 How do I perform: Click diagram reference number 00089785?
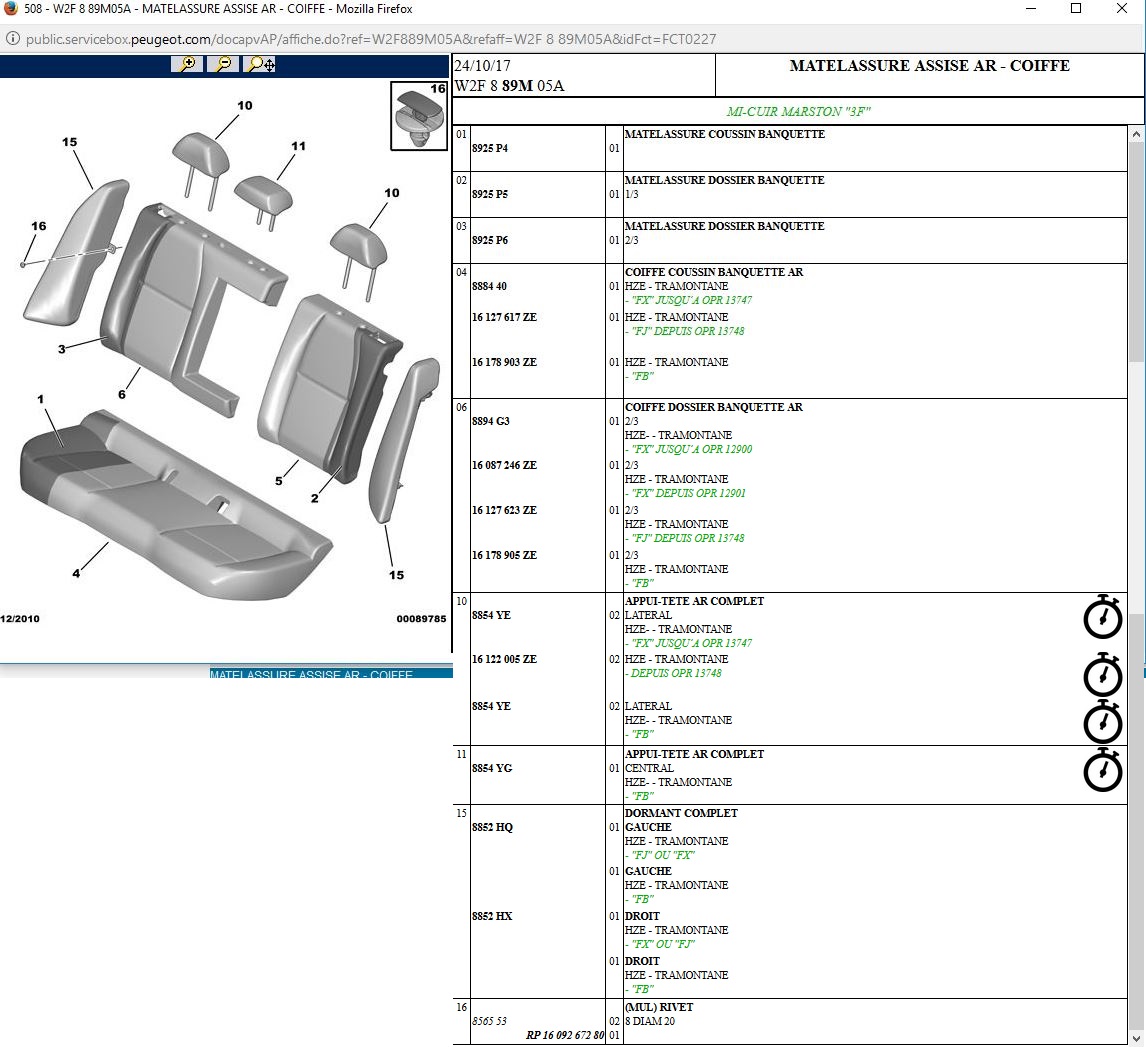pyautogui.click(x=421, y=619)
